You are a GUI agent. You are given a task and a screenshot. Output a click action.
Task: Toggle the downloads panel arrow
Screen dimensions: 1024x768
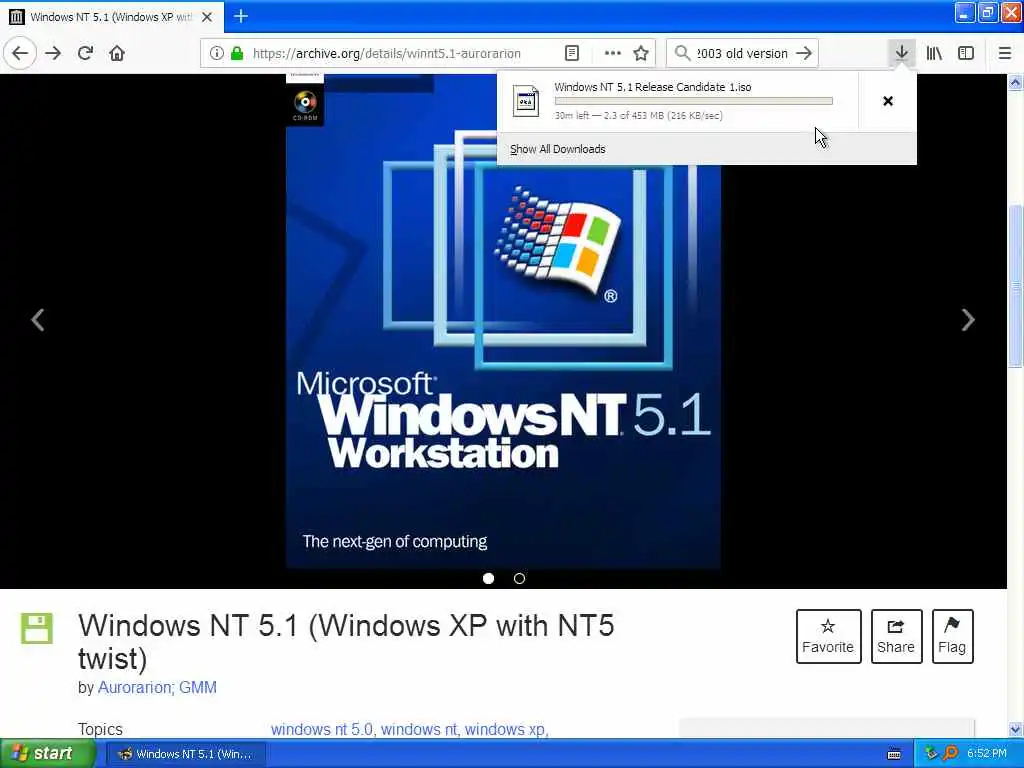click(901, 53)
